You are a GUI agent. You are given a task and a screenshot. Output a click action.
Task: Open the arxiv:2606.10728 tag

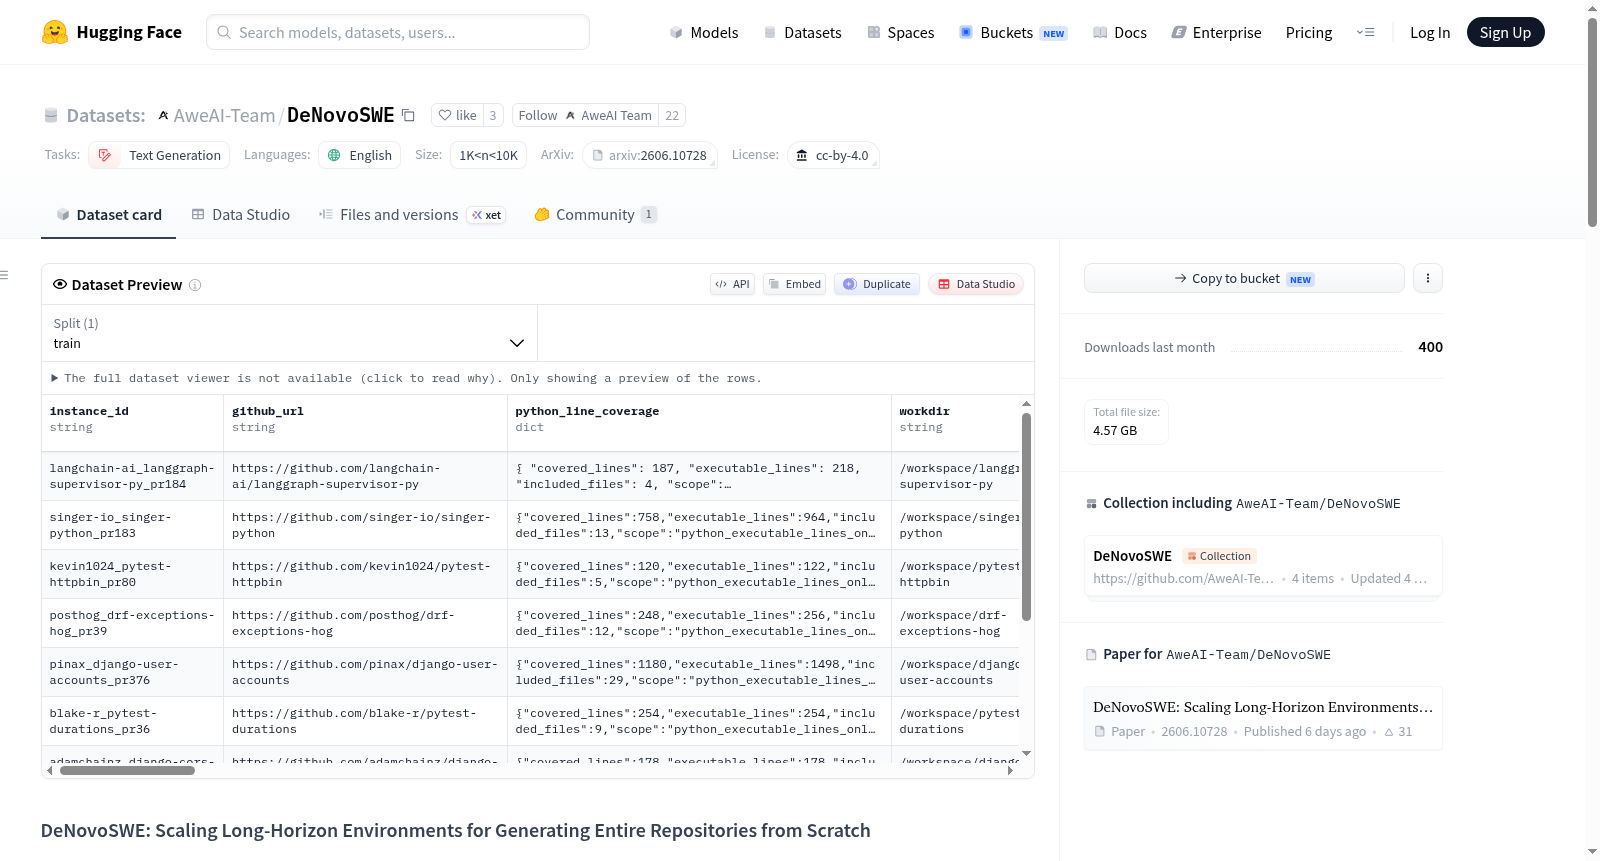650,155
